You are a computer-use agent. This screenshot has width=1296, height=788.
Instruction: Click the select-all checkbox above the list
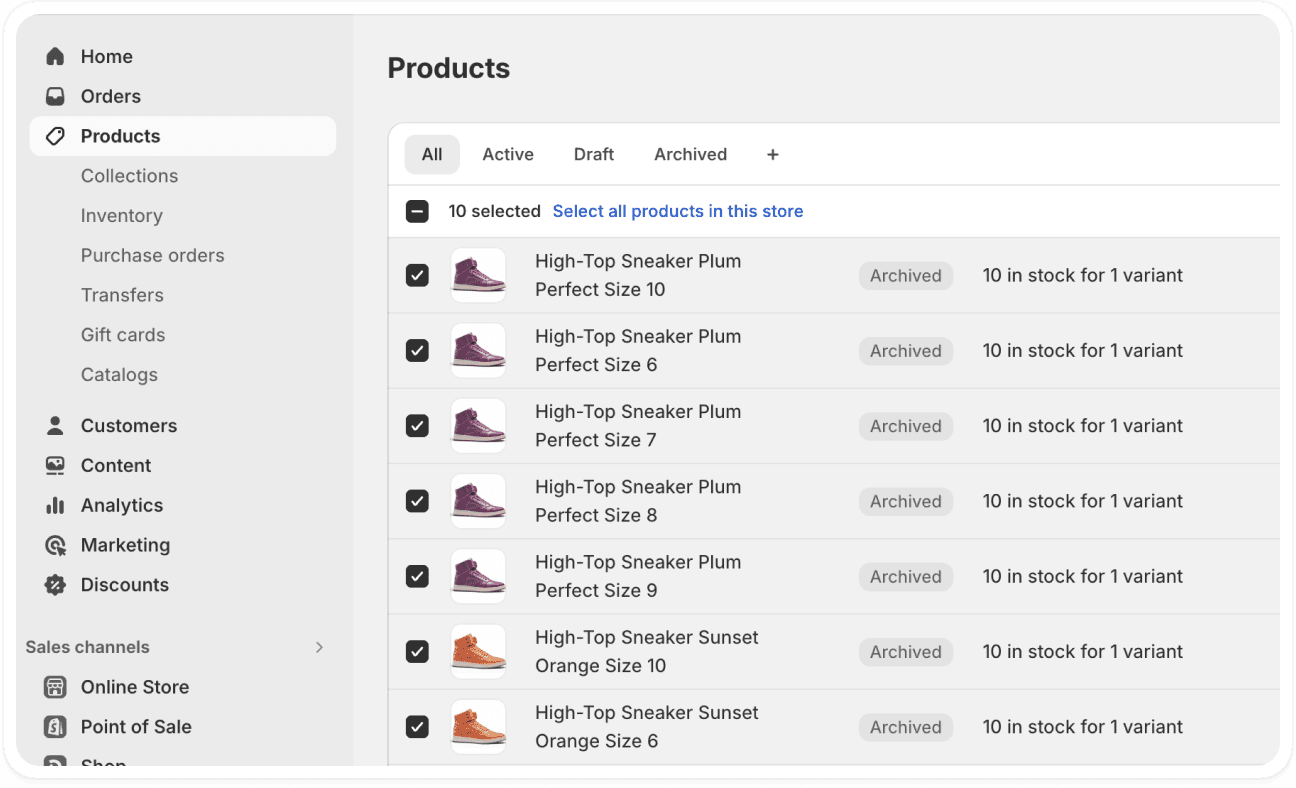click(417, 211)
